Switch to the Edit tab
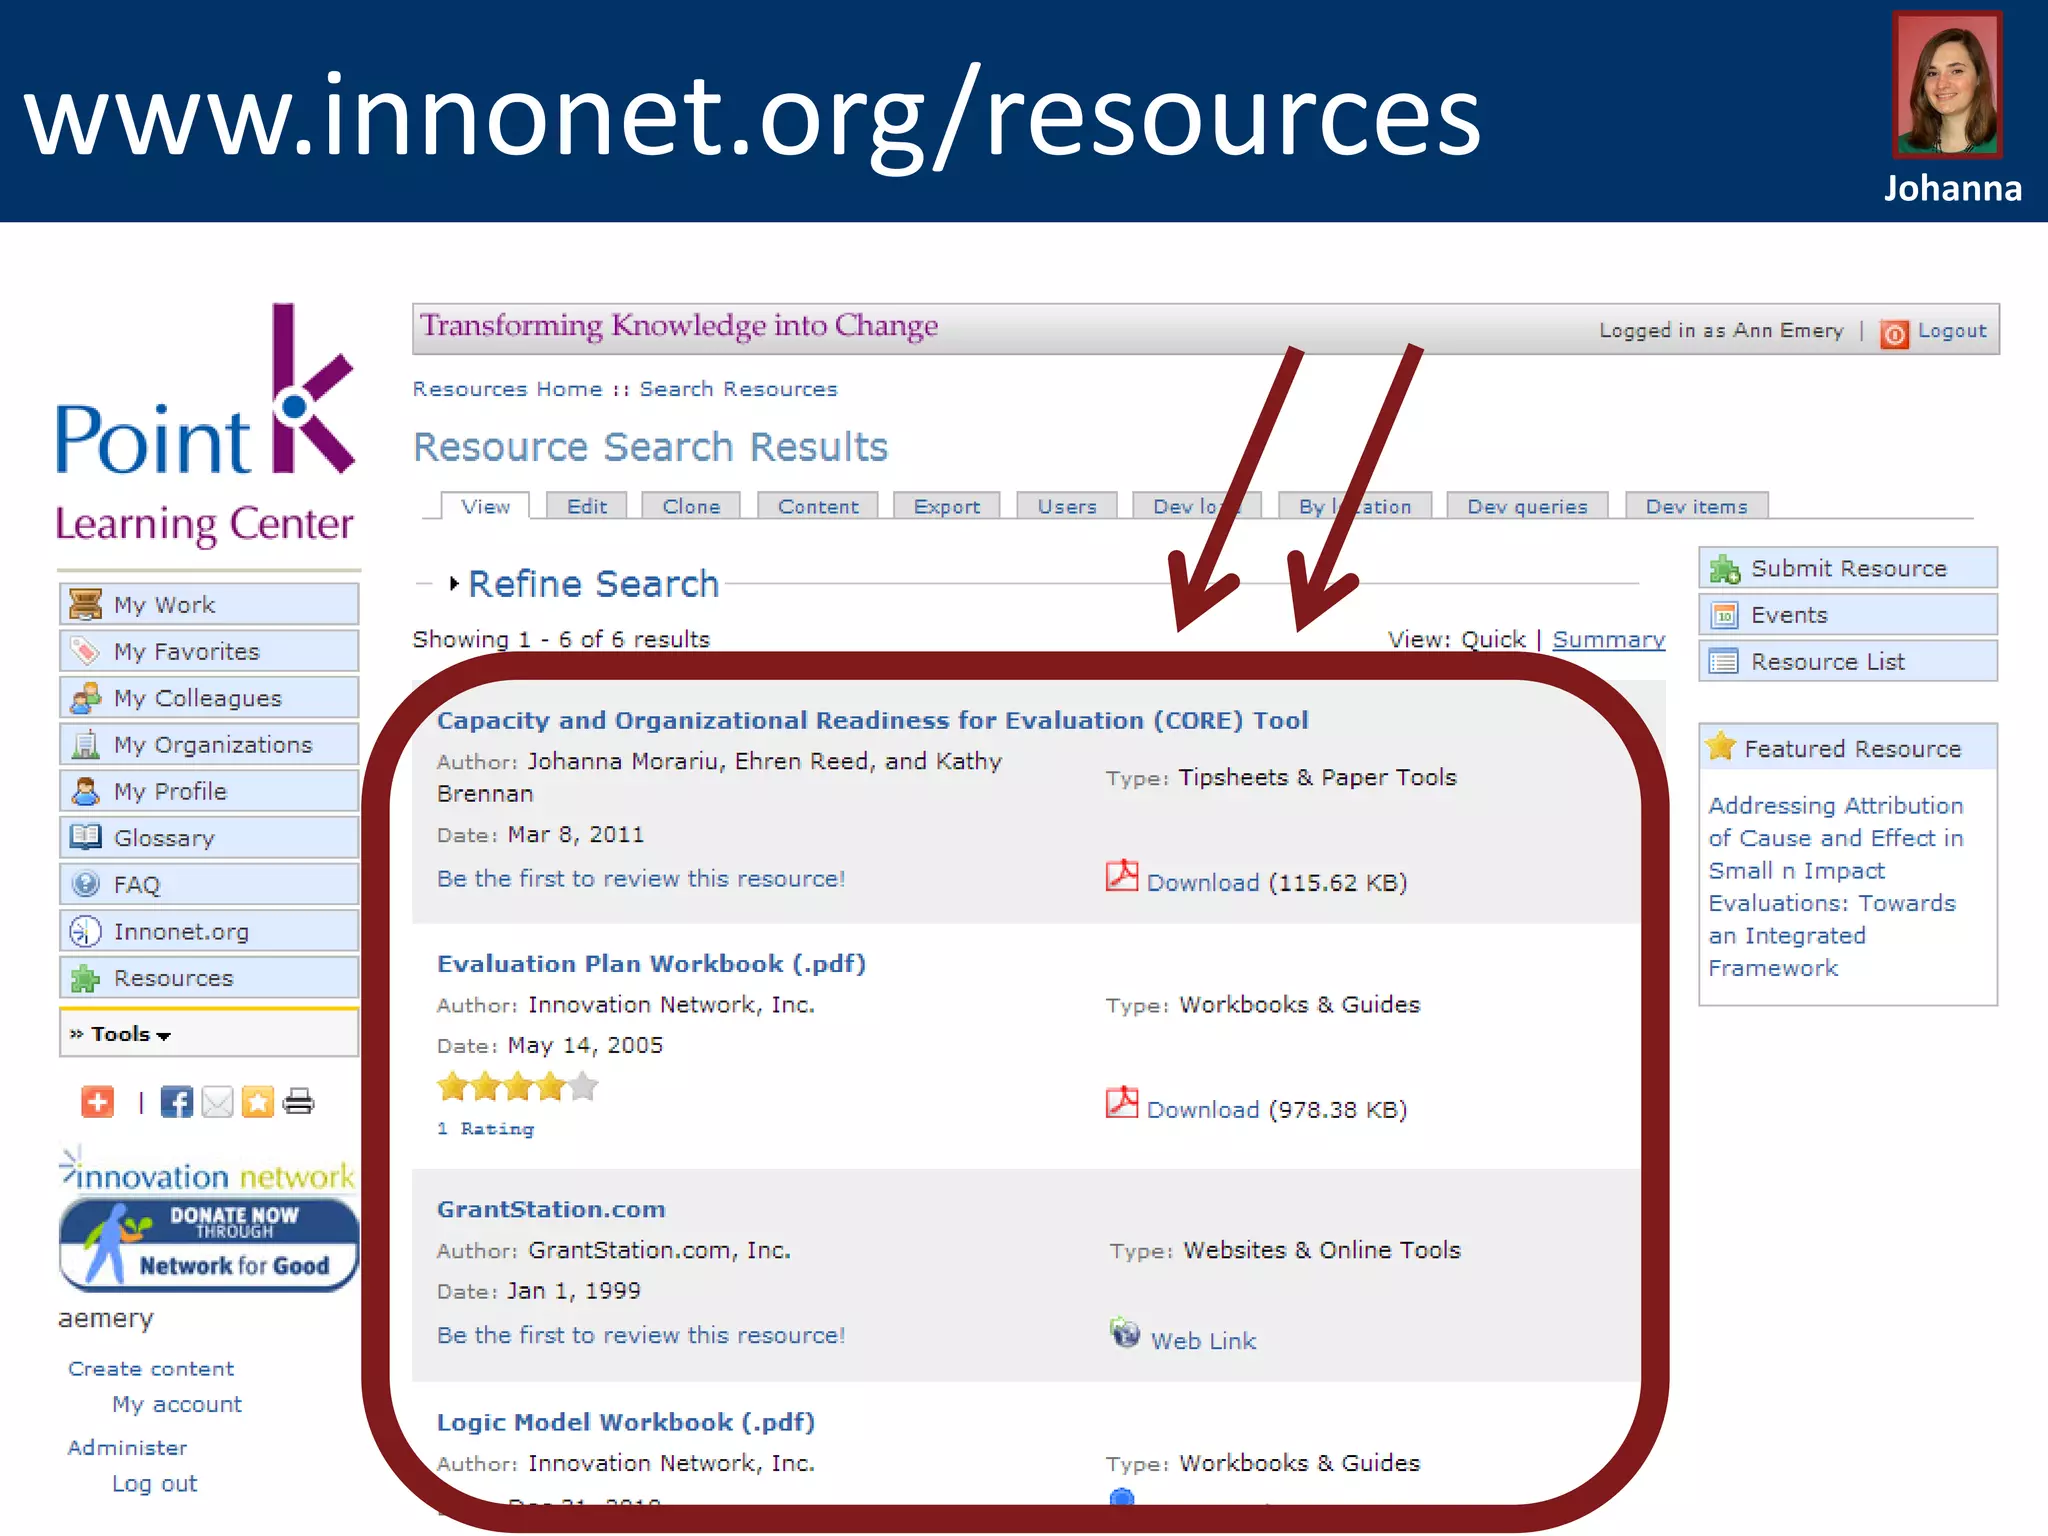2048x1536 pixels. click(587, 507)
